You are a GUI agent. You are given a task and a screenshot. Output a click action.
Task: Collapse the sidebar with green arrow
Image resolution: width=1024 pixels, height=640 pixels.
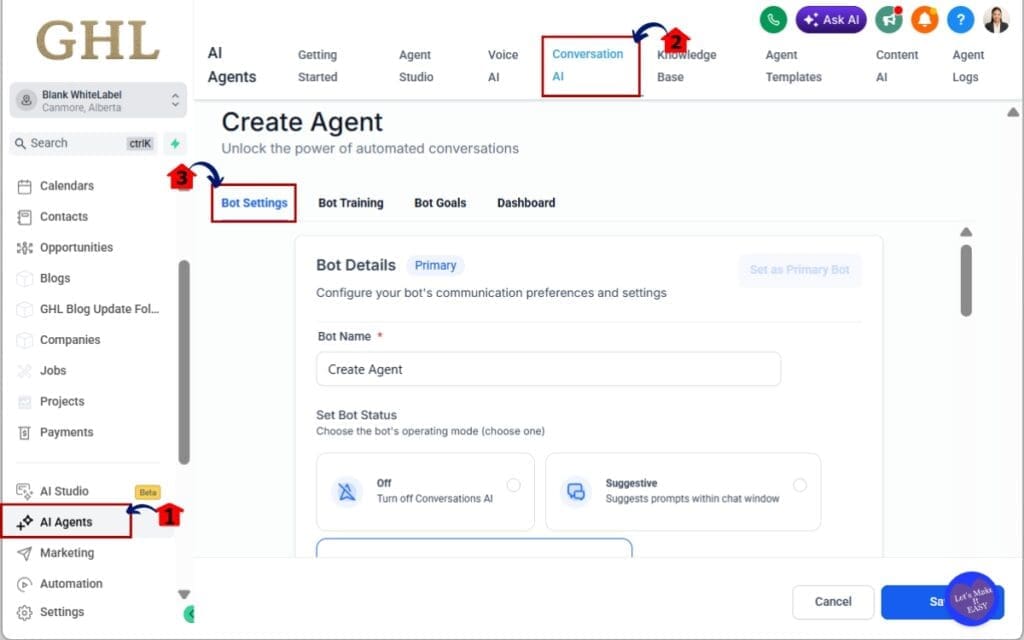coord(189,613)
